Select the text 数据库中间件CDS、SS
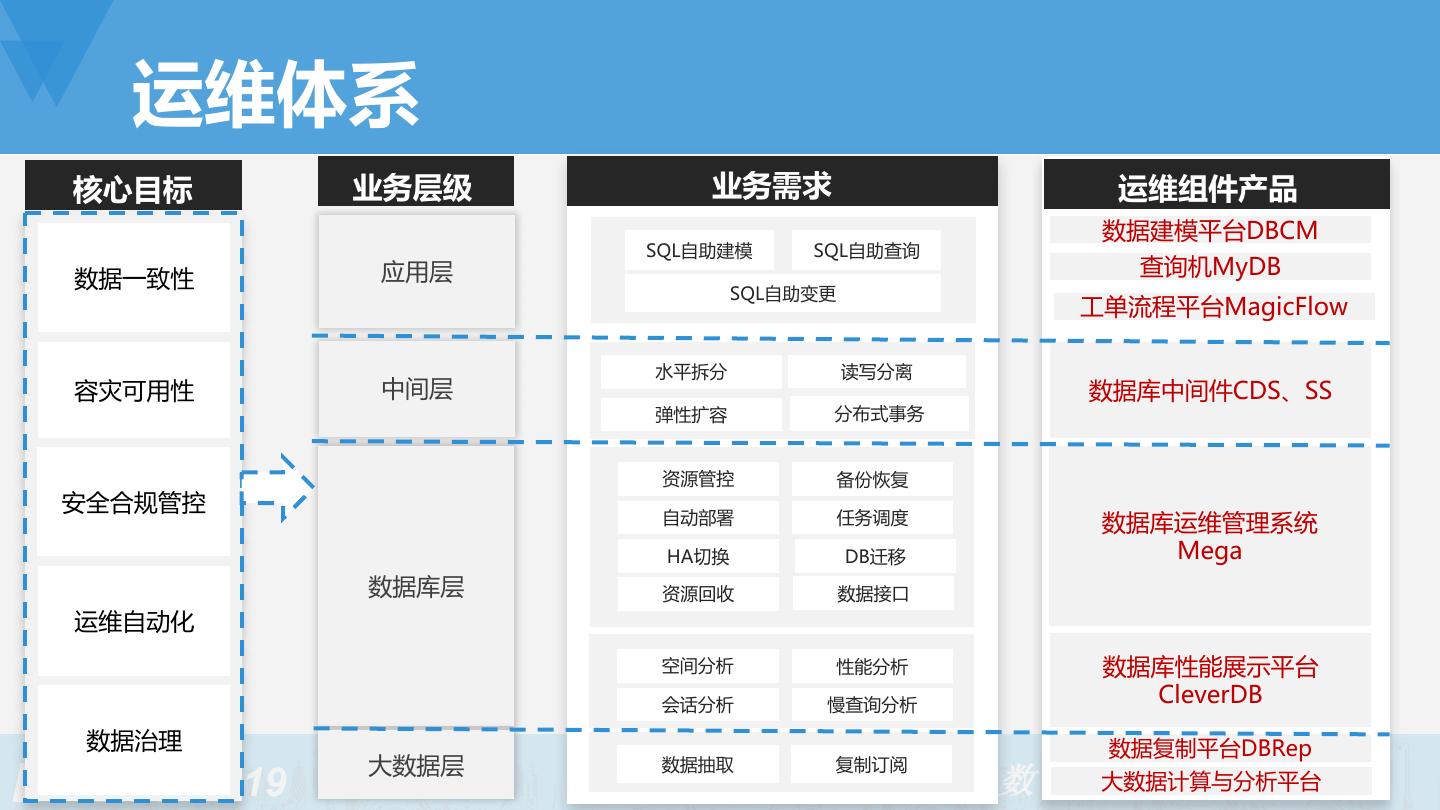This screenshot has height=810, width=1440. (1210, 390)
